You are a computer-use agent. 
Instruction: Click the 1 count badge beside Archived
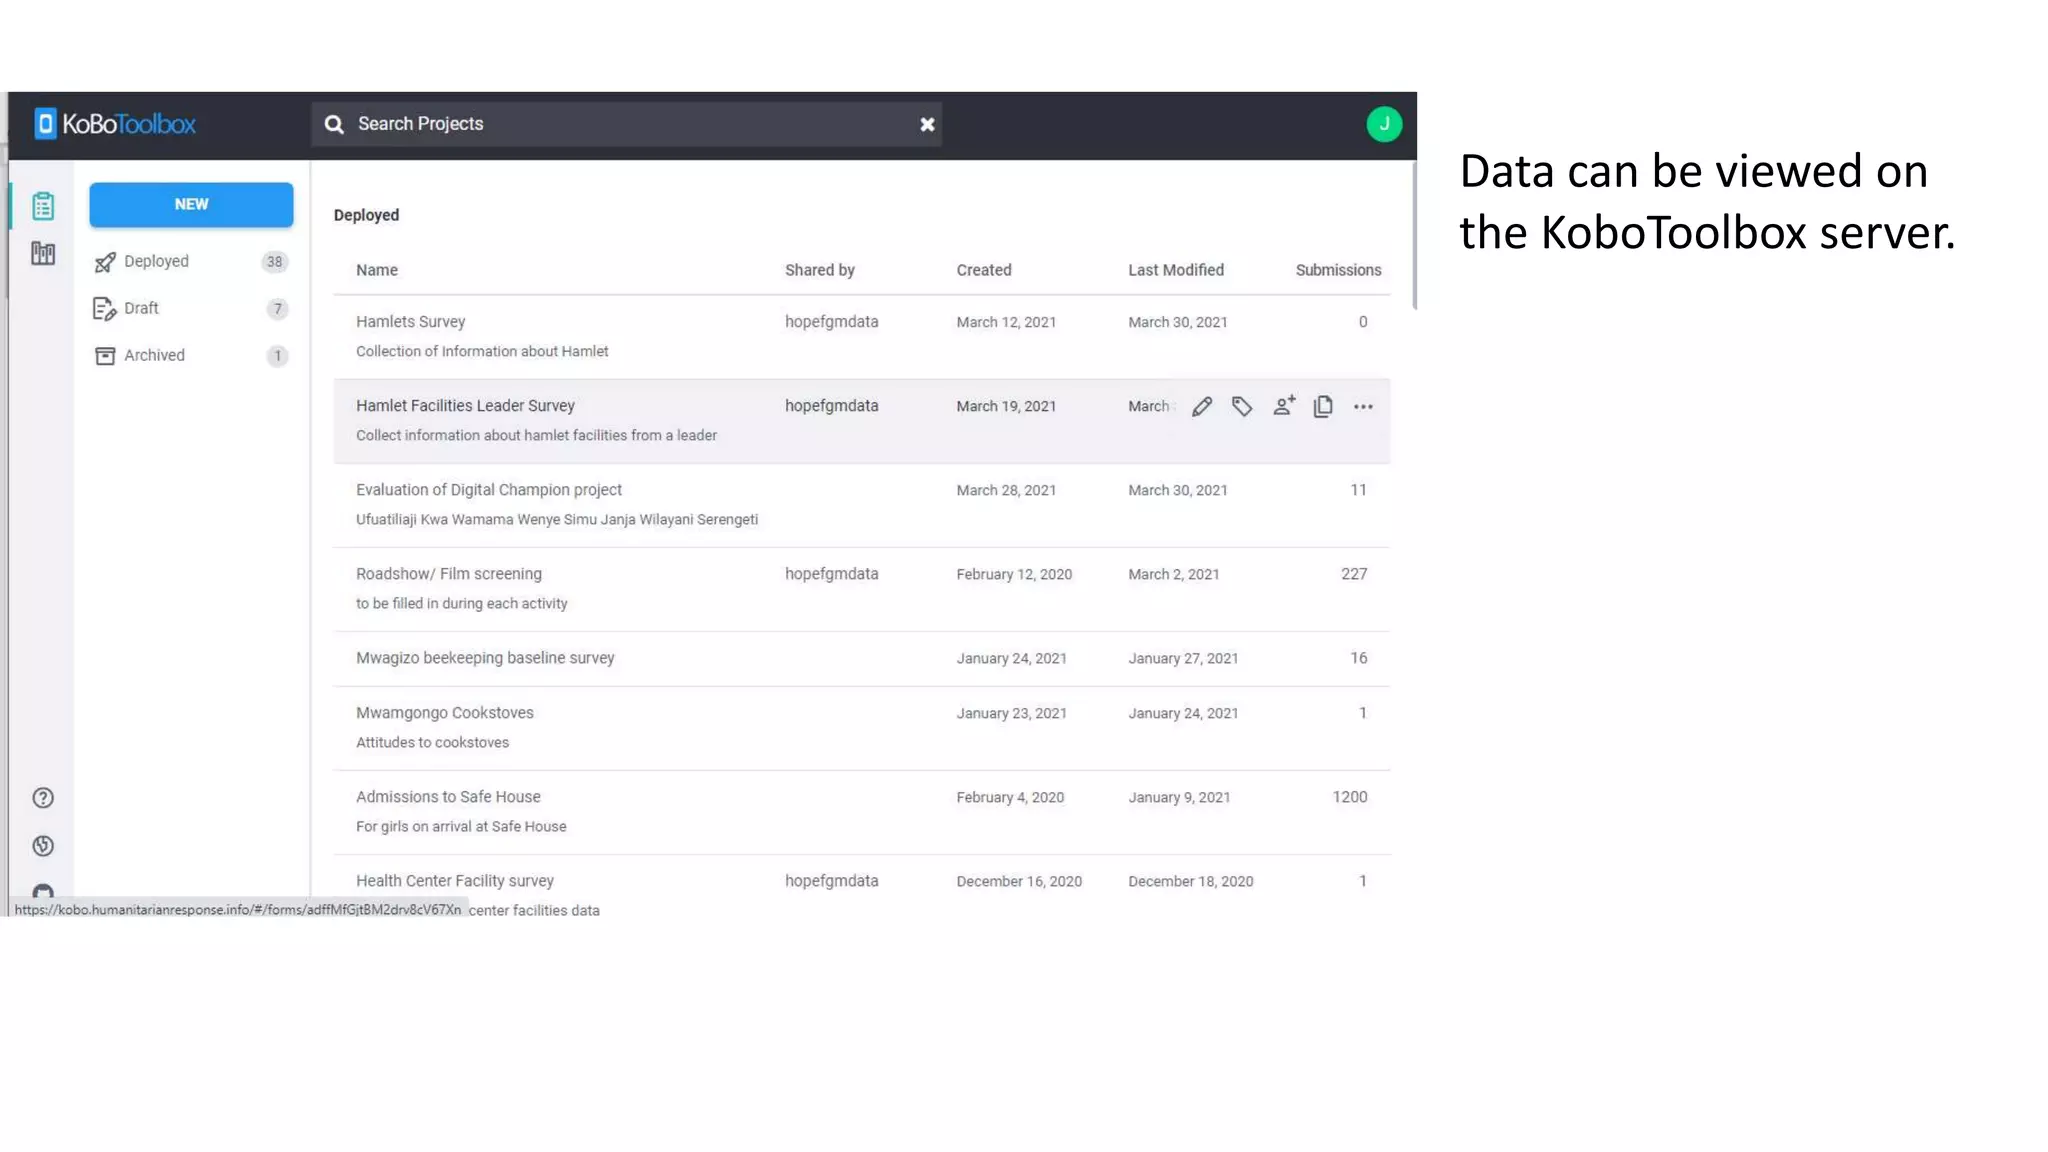coord(278,356)
